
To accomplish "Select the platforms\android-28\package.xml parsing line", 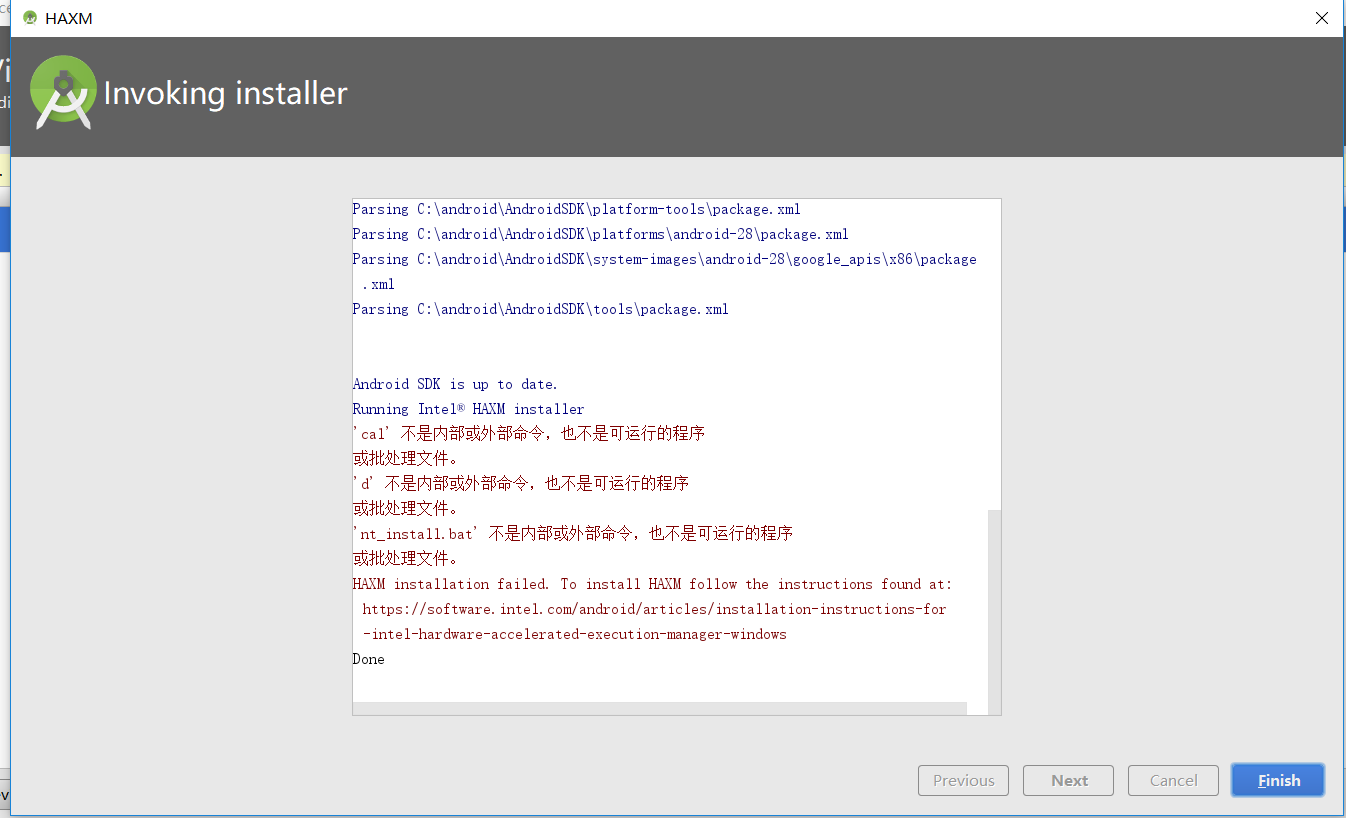I will pyautogui.click(x=601, y=234).
